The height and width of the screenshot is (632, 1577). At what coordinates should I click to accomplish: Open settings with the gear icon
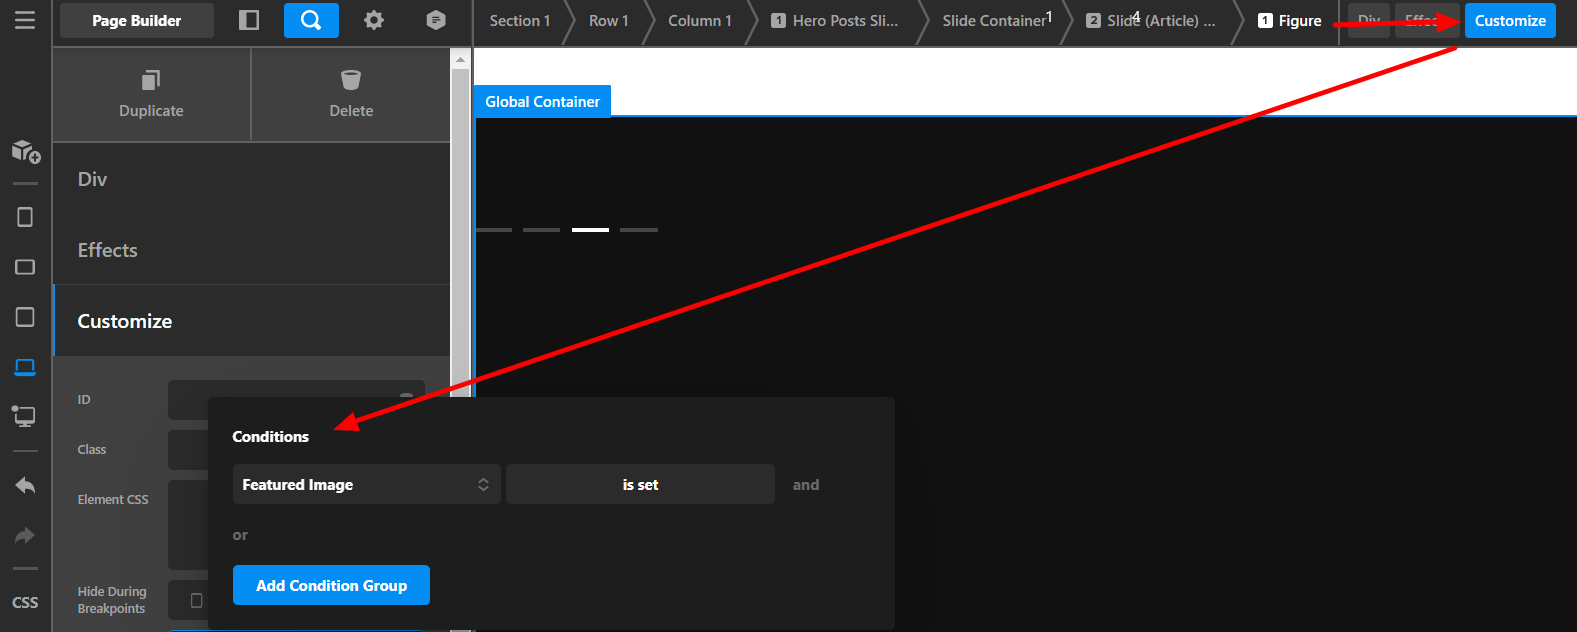pos(374,20)
